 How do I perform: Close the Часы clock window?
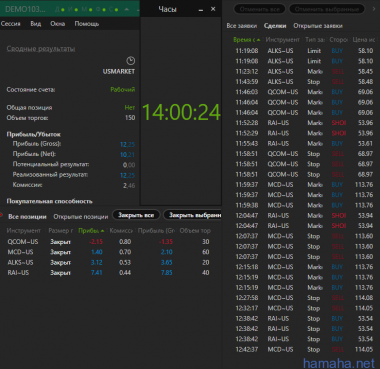(213, 9)
